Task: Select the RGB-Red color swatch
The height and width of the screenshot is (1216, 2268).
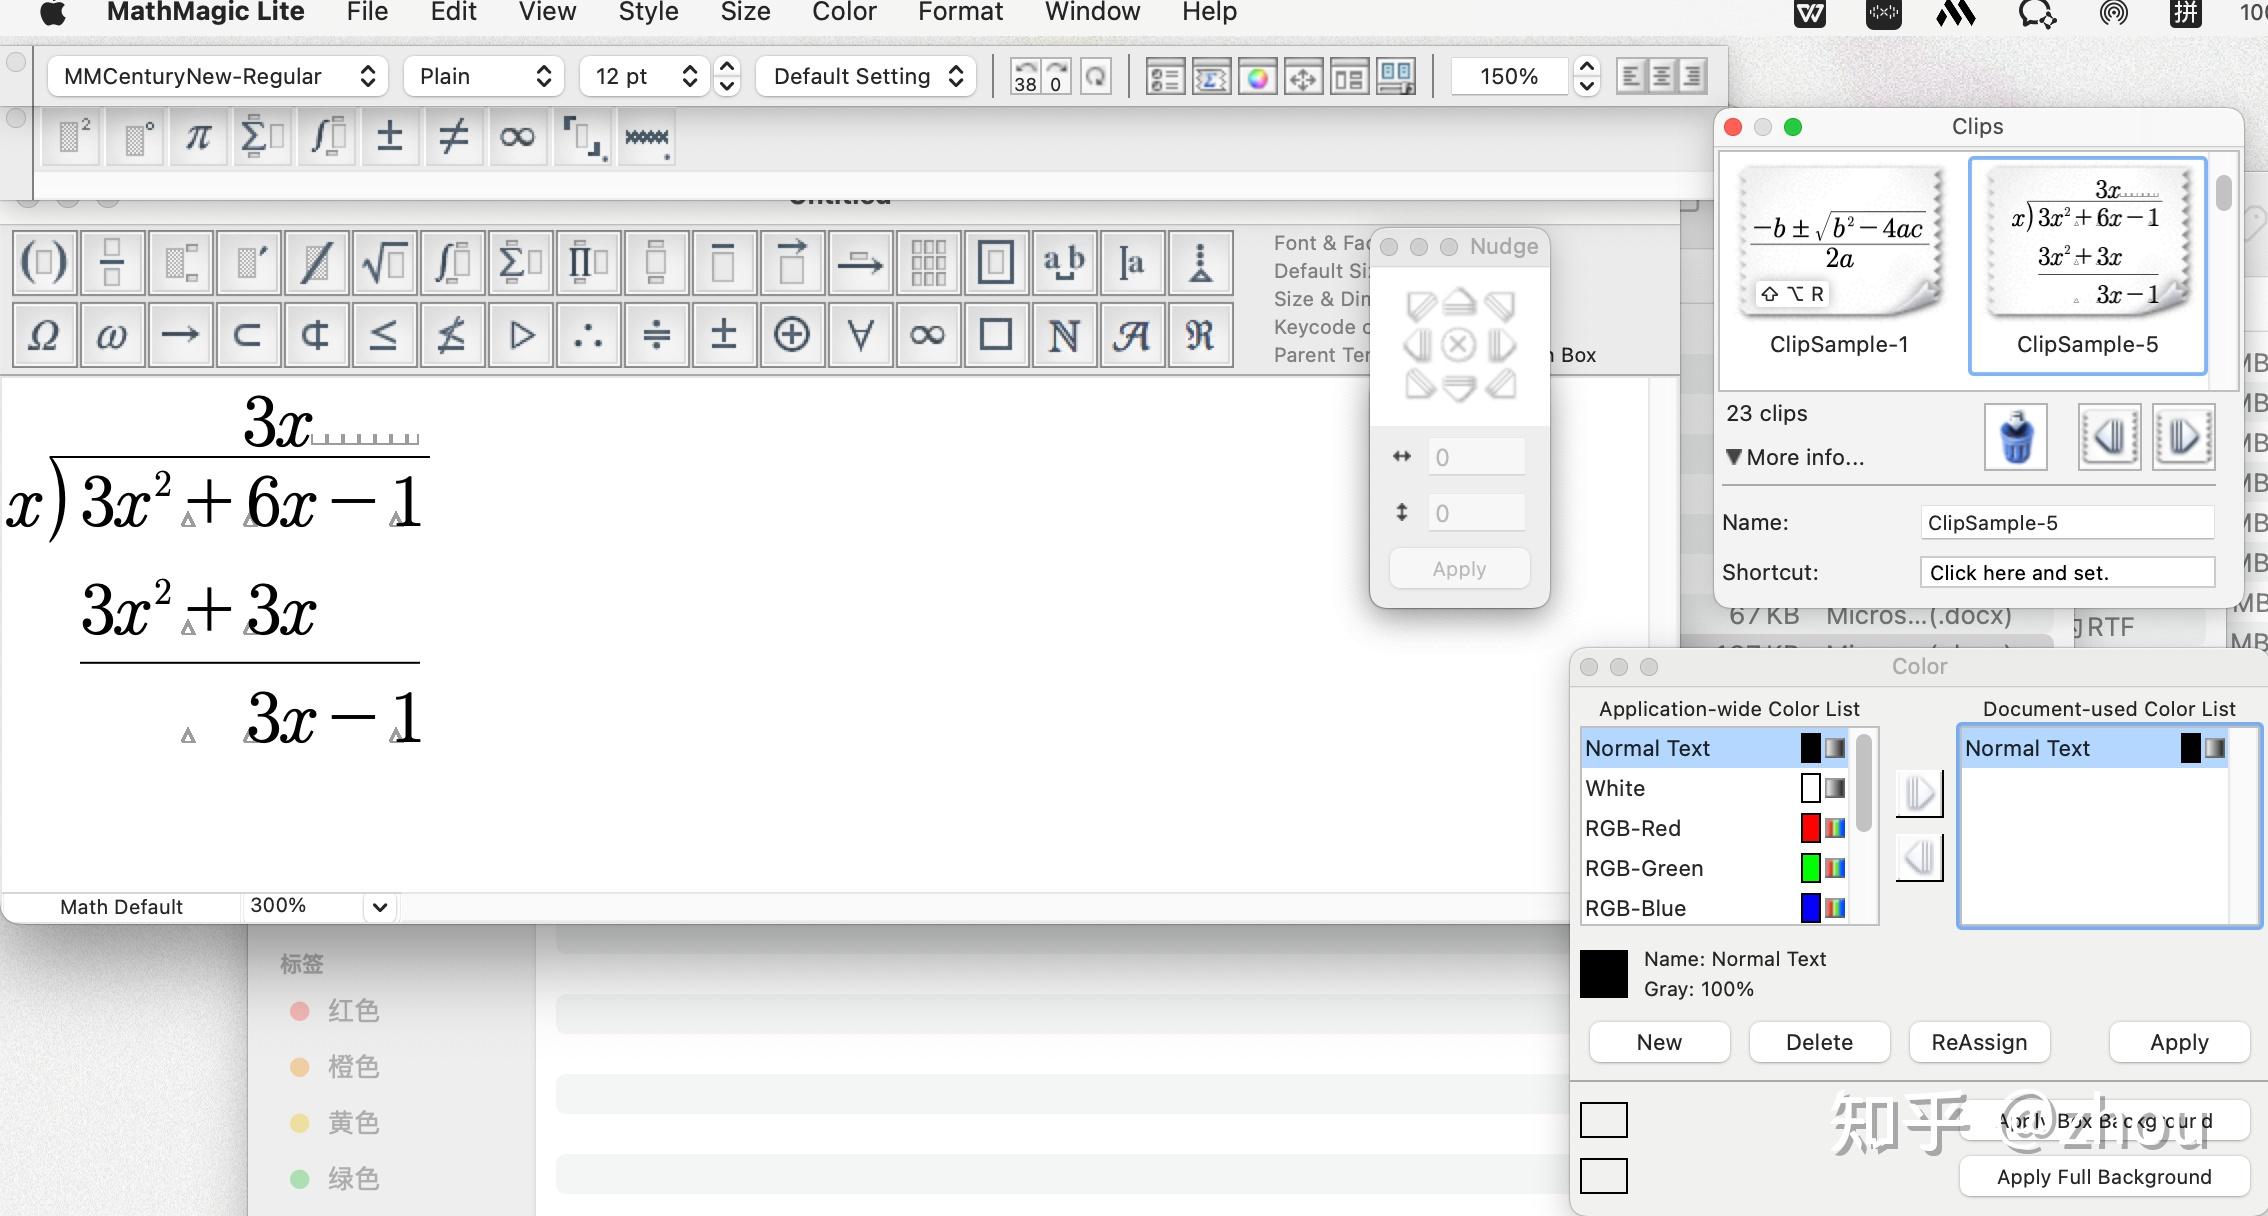Action: 1810,828
